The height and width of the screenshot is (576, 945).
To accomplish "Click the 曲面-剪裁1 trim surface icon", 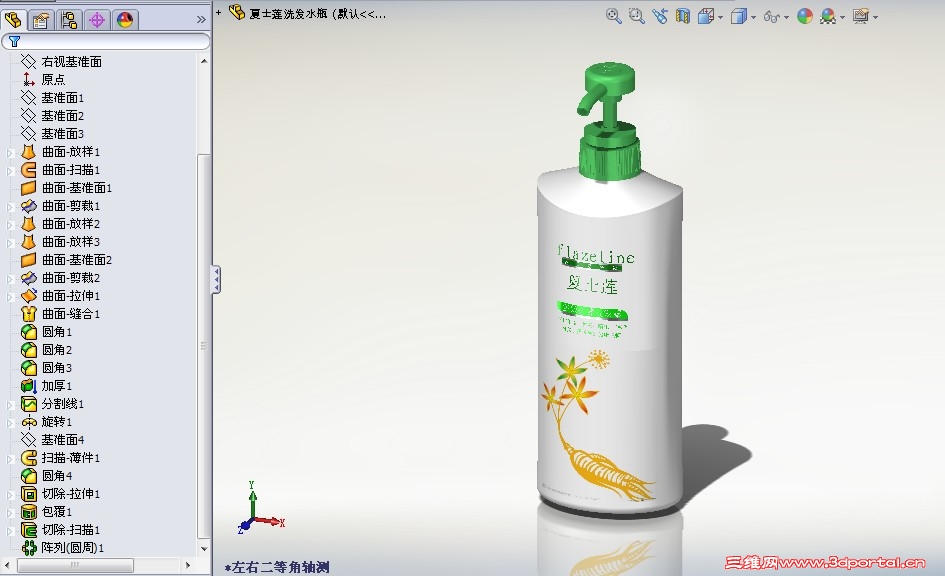I will pos(28,205).
